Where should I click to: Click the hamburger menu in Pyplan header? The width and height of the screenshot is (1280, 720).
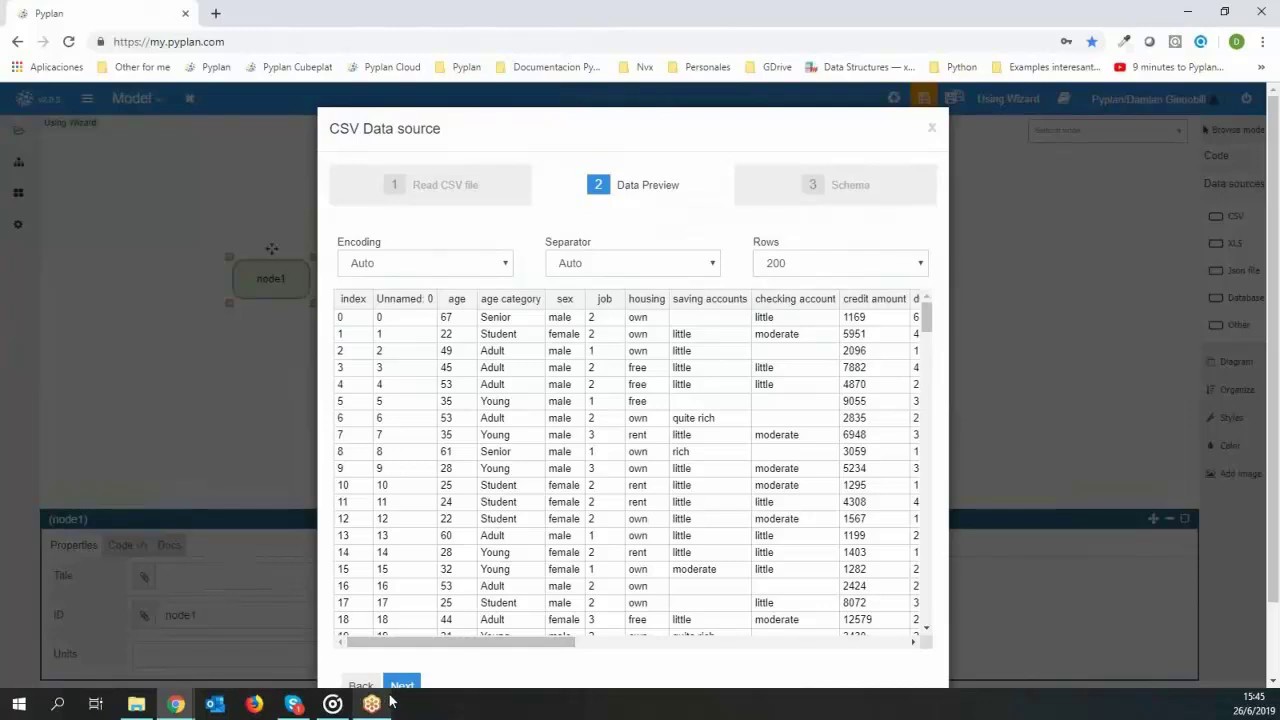click(x=87, y=98)
